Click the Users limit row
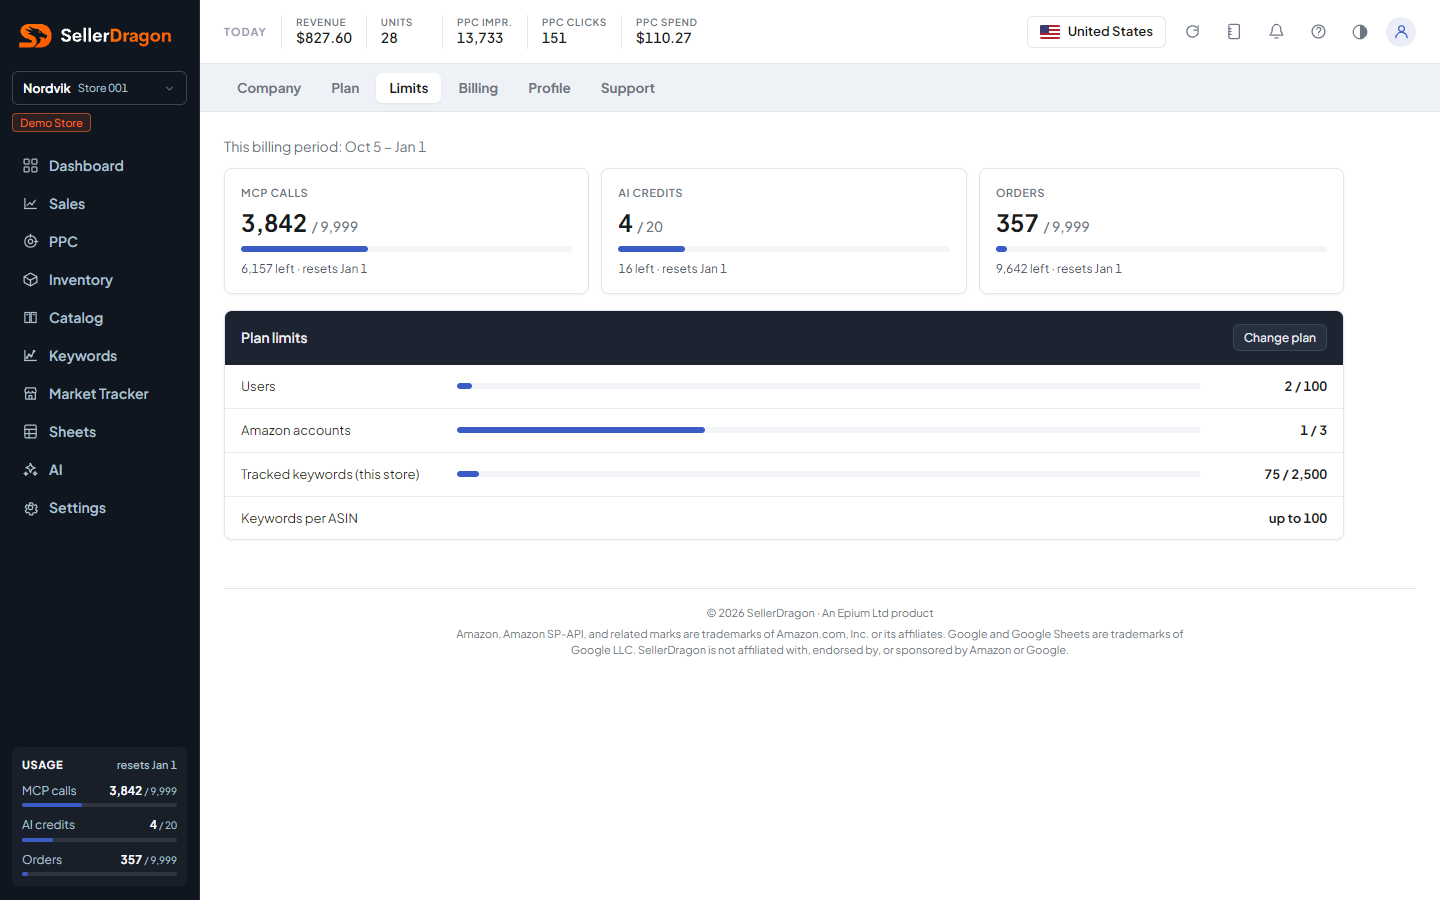The image size is (1440, 900). pyautogui.click(x=784, y=387)
